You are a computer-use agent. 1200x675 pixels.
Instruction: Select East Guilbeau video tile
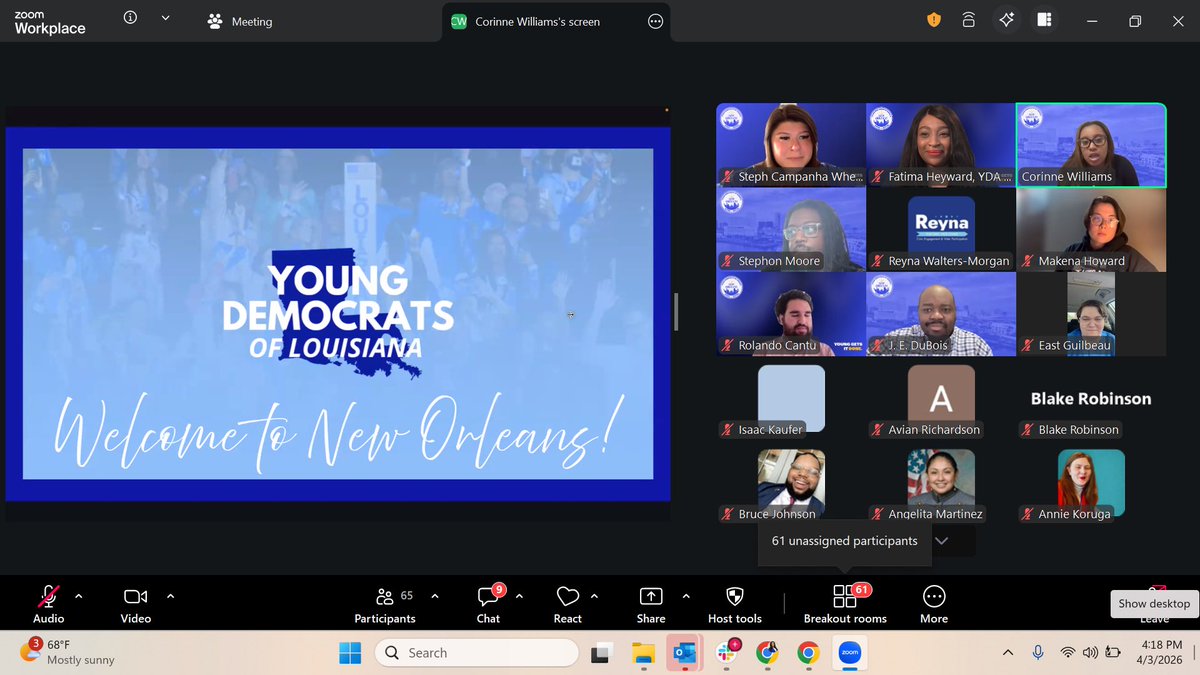(1091, 314)
